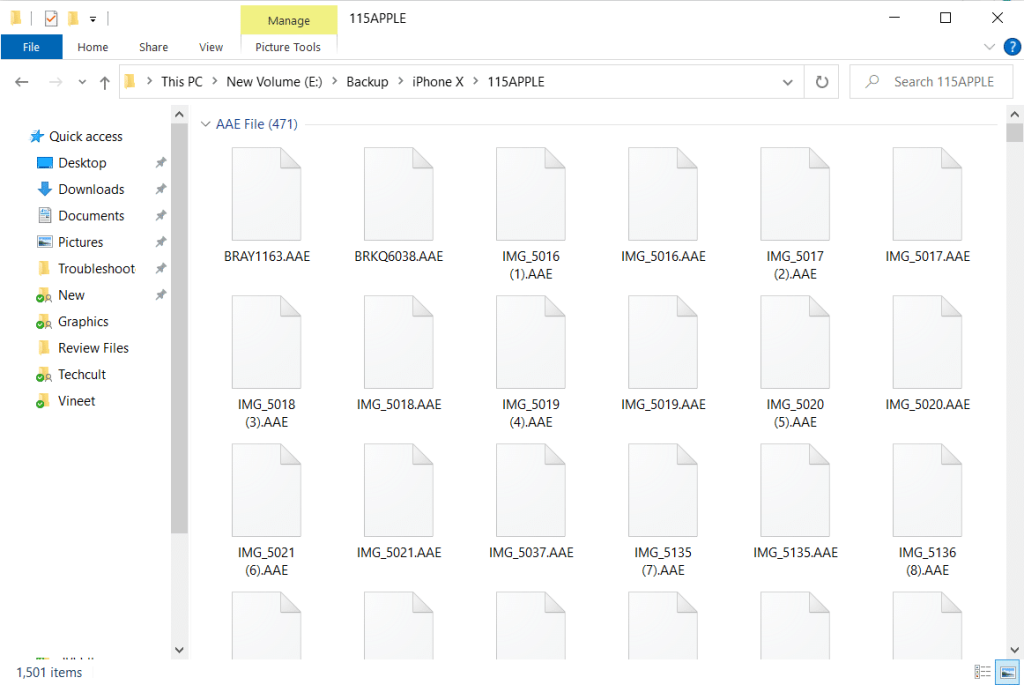Expand the ribbon chevron

pyautogui.click(x=990, y=47)
